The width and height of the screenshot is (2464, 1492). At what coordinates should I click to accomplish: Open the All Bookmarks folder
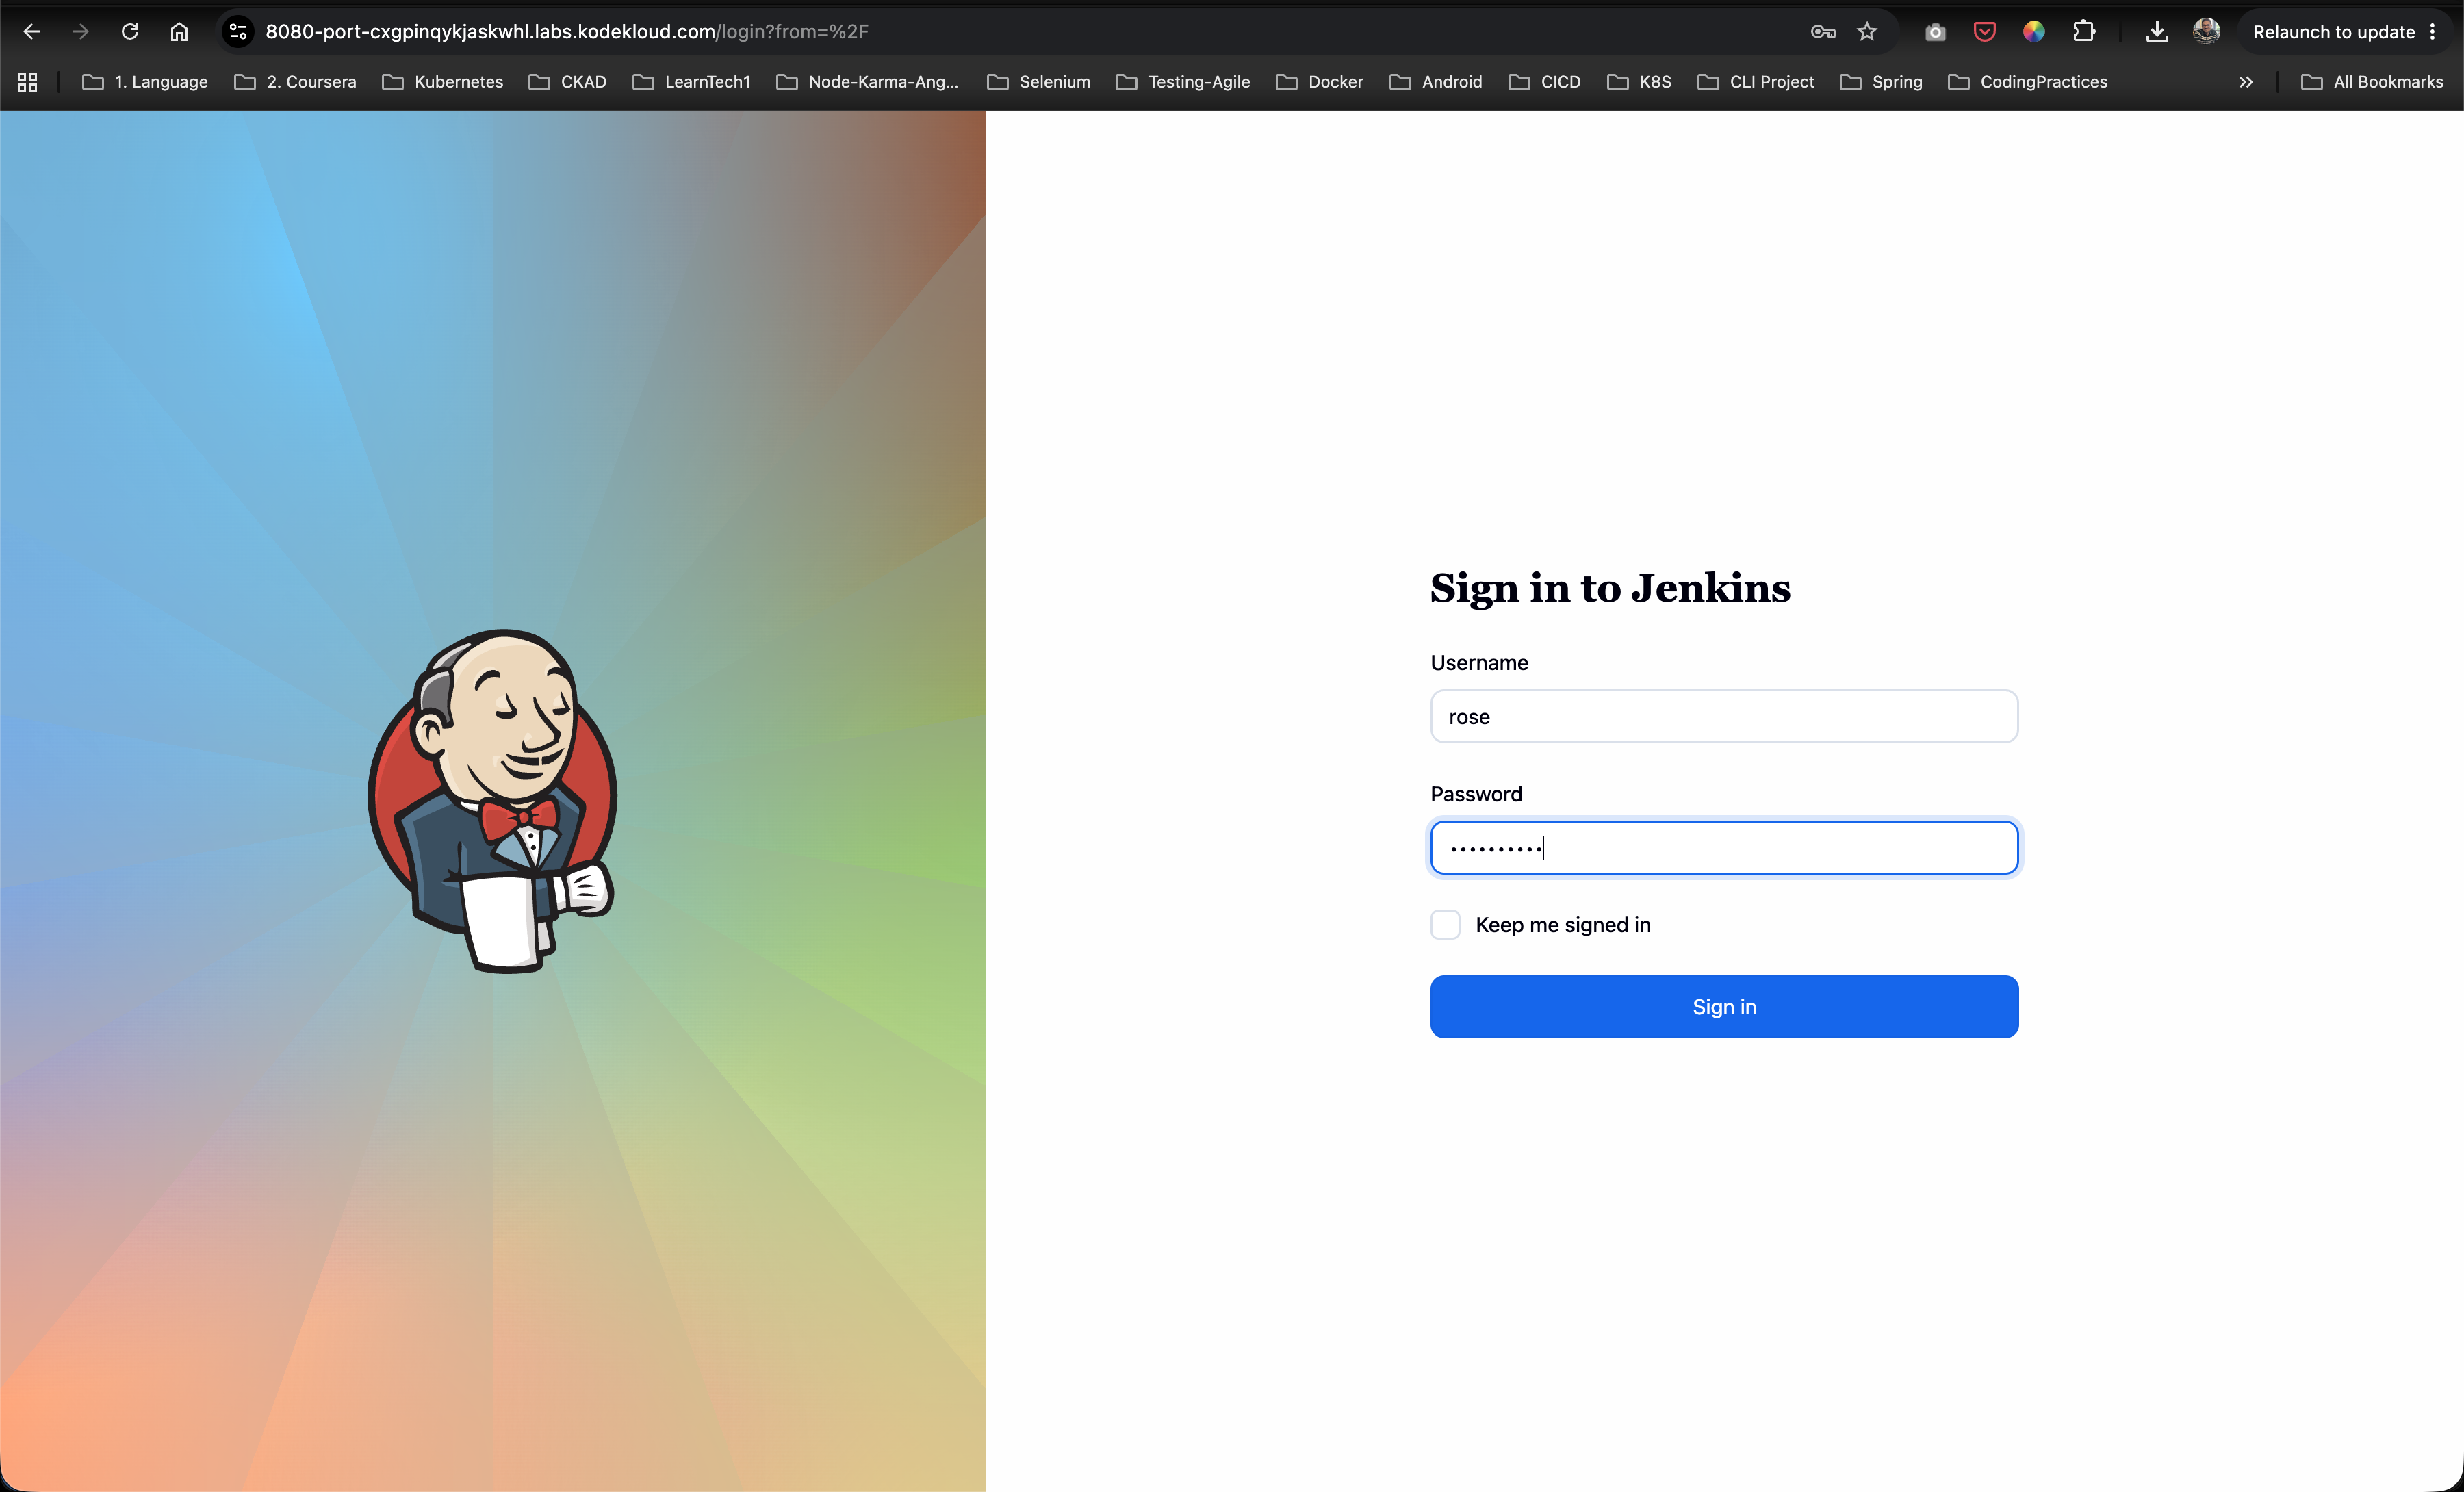(2372, 82)
